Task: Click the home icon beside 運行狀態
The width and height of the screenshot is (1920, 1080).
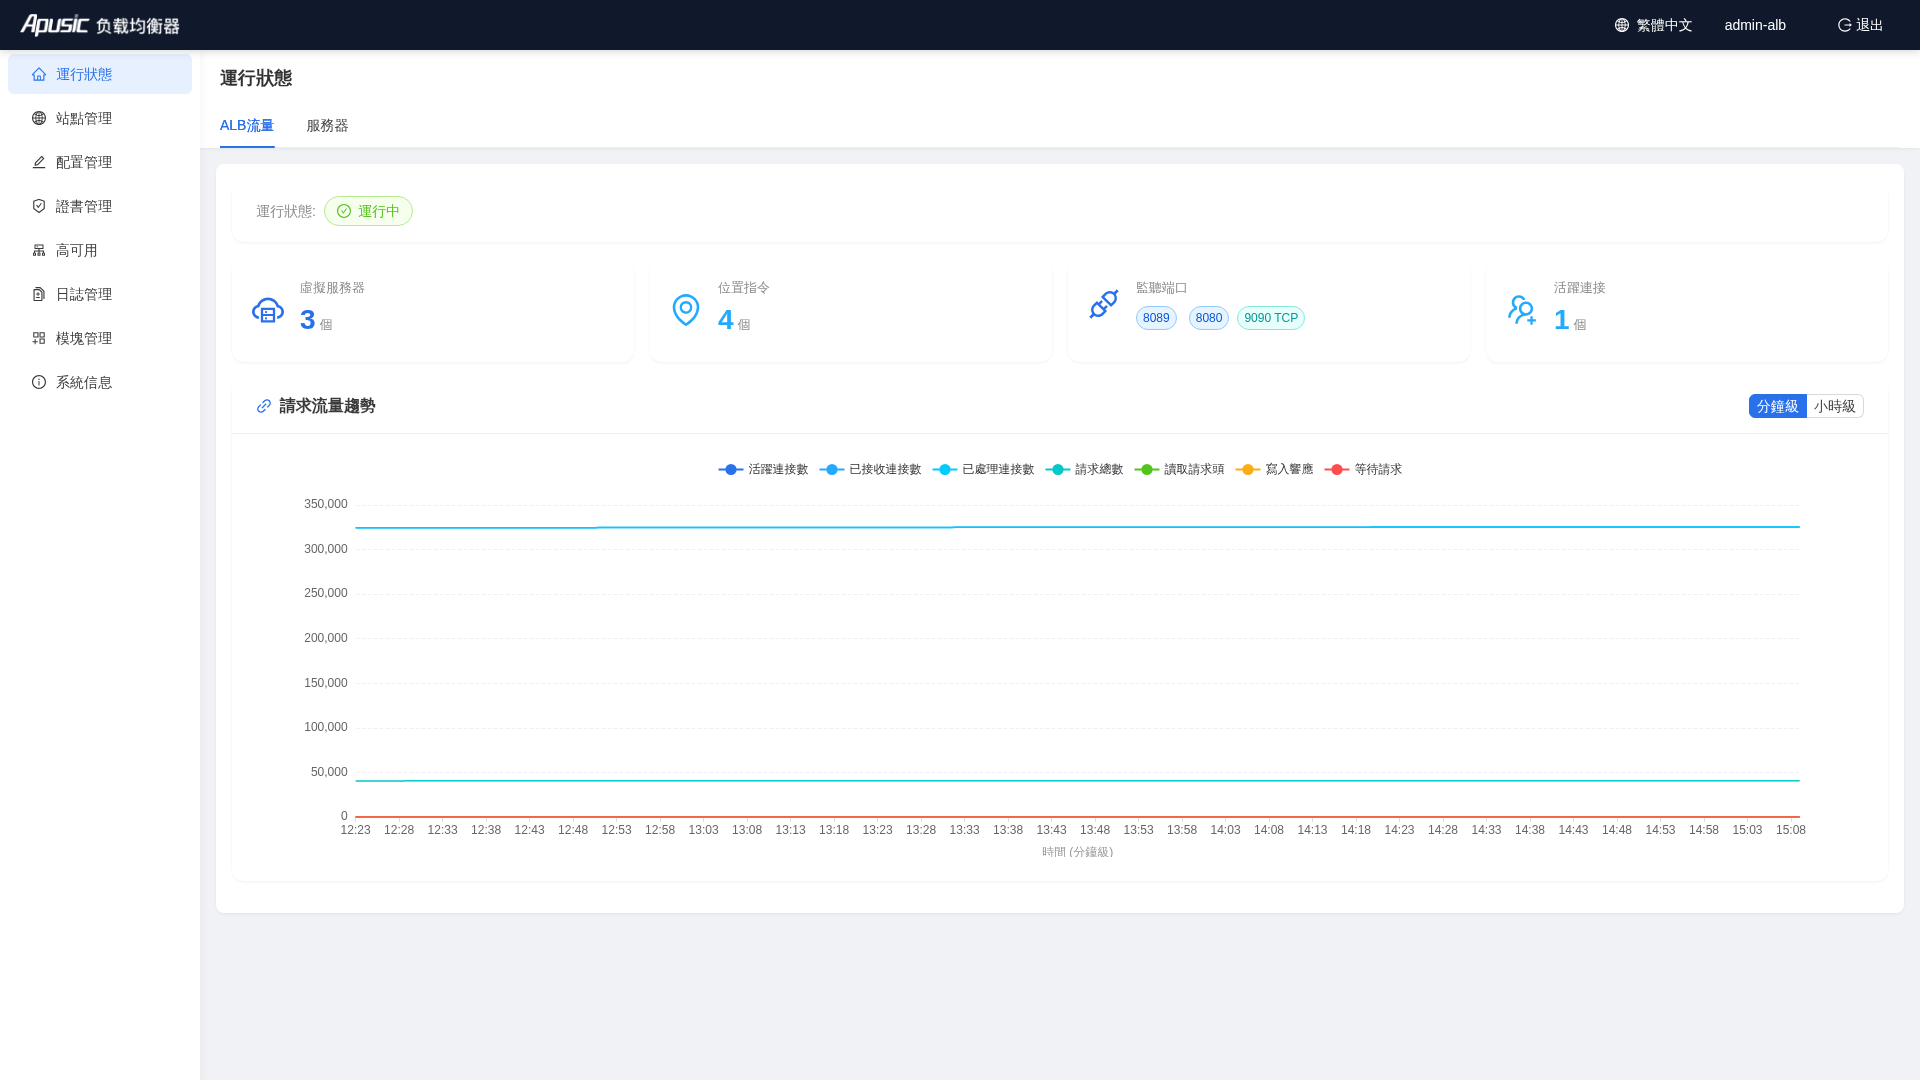Action: point(39,74)
